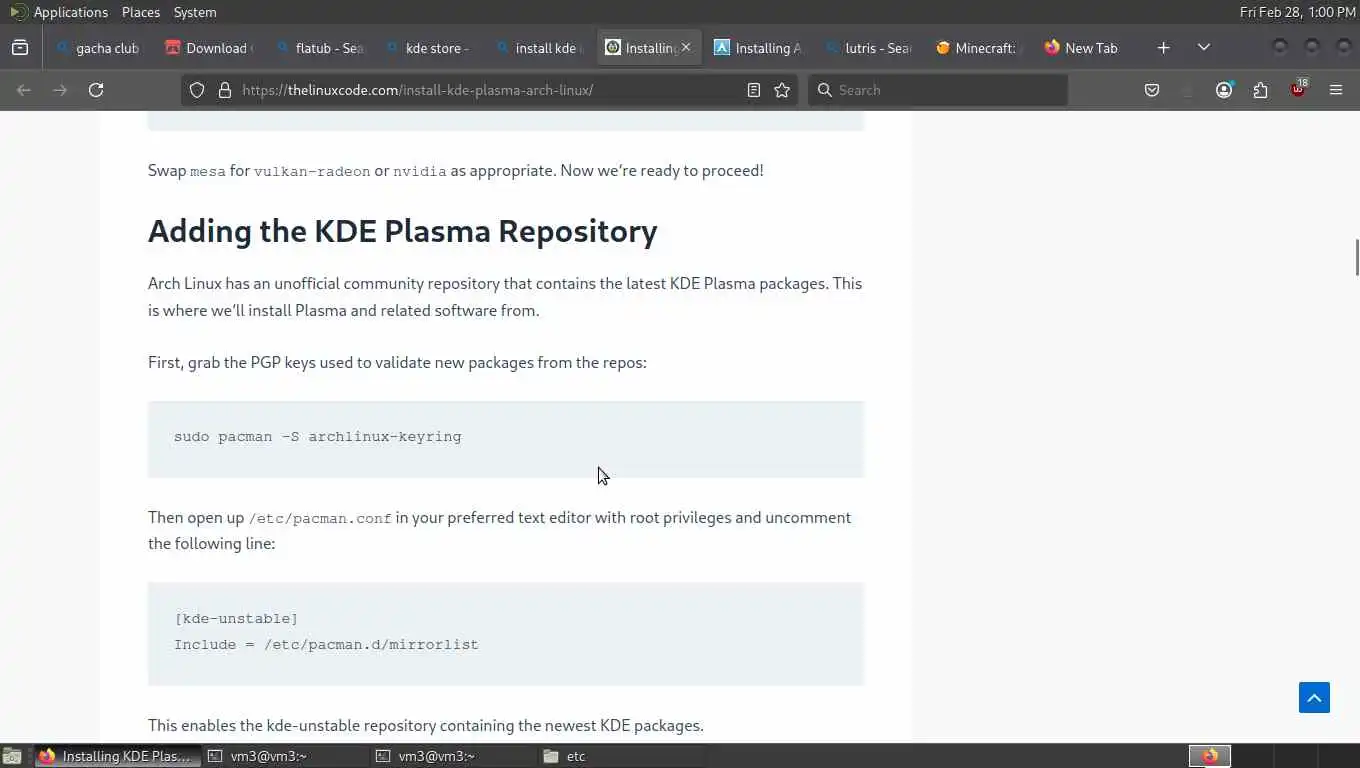Switch to the Installing A tab
Viewport: 1360px width, 768px height.
point(758,47)
